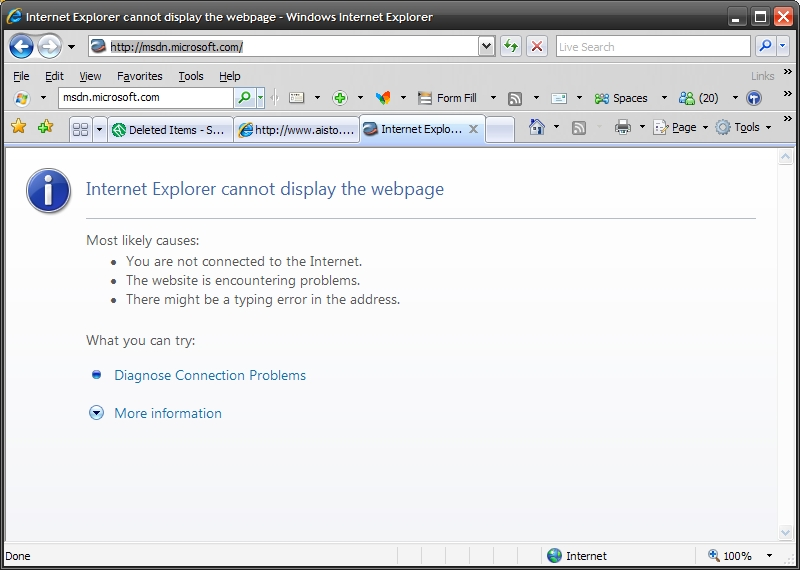This screenshot has width=800, height=570.
Task: Expand the More information section
Action: [x=96, y=412]
